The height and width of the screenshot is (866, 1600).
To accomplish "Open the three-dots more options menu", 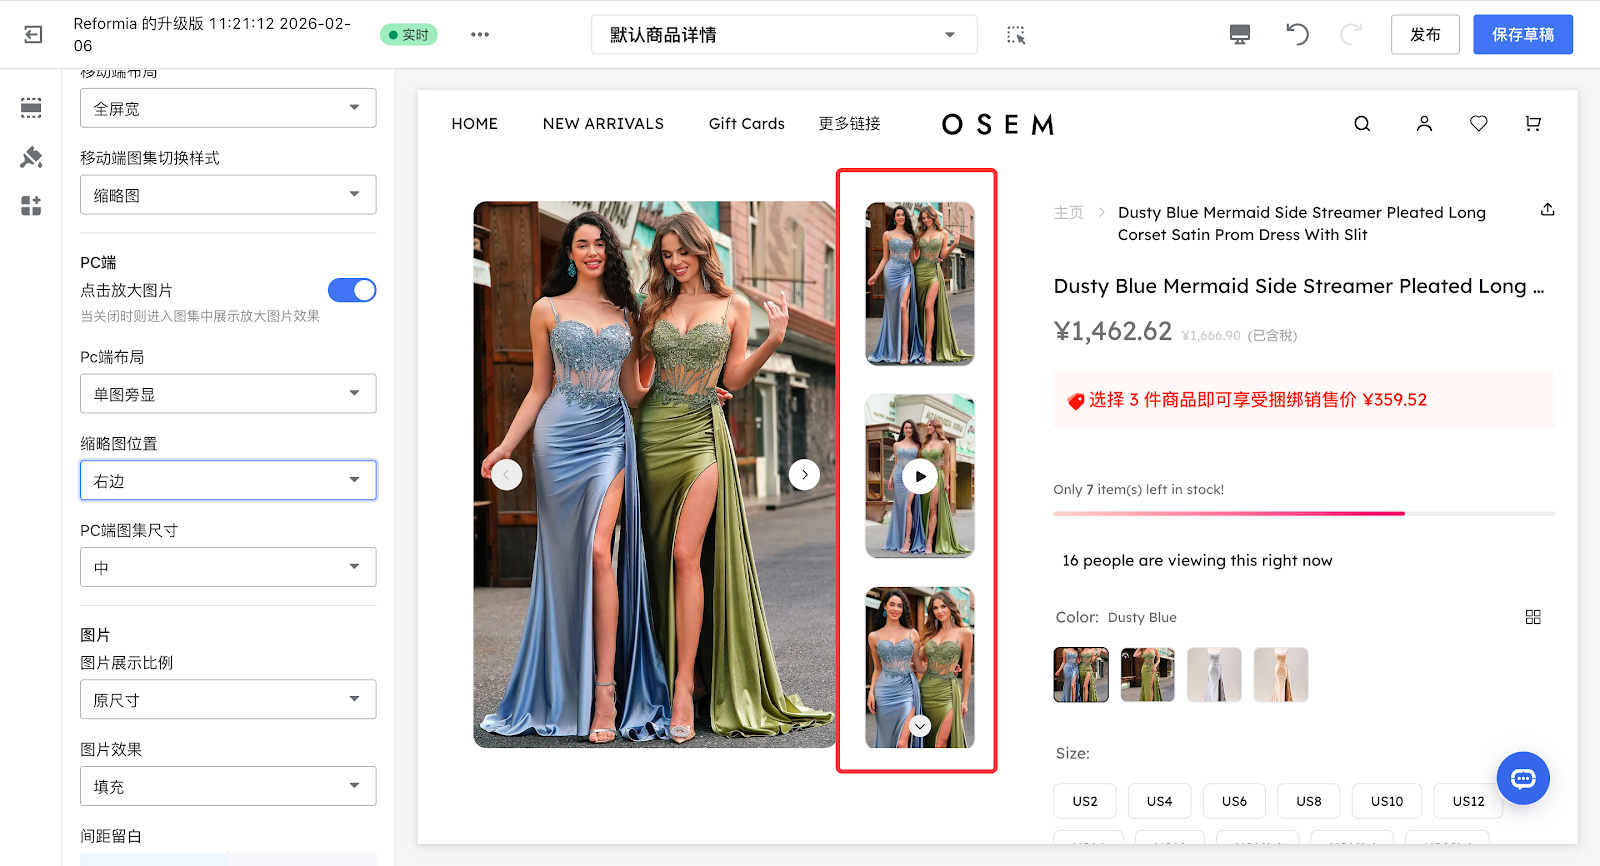I will [x=480, y=35].
